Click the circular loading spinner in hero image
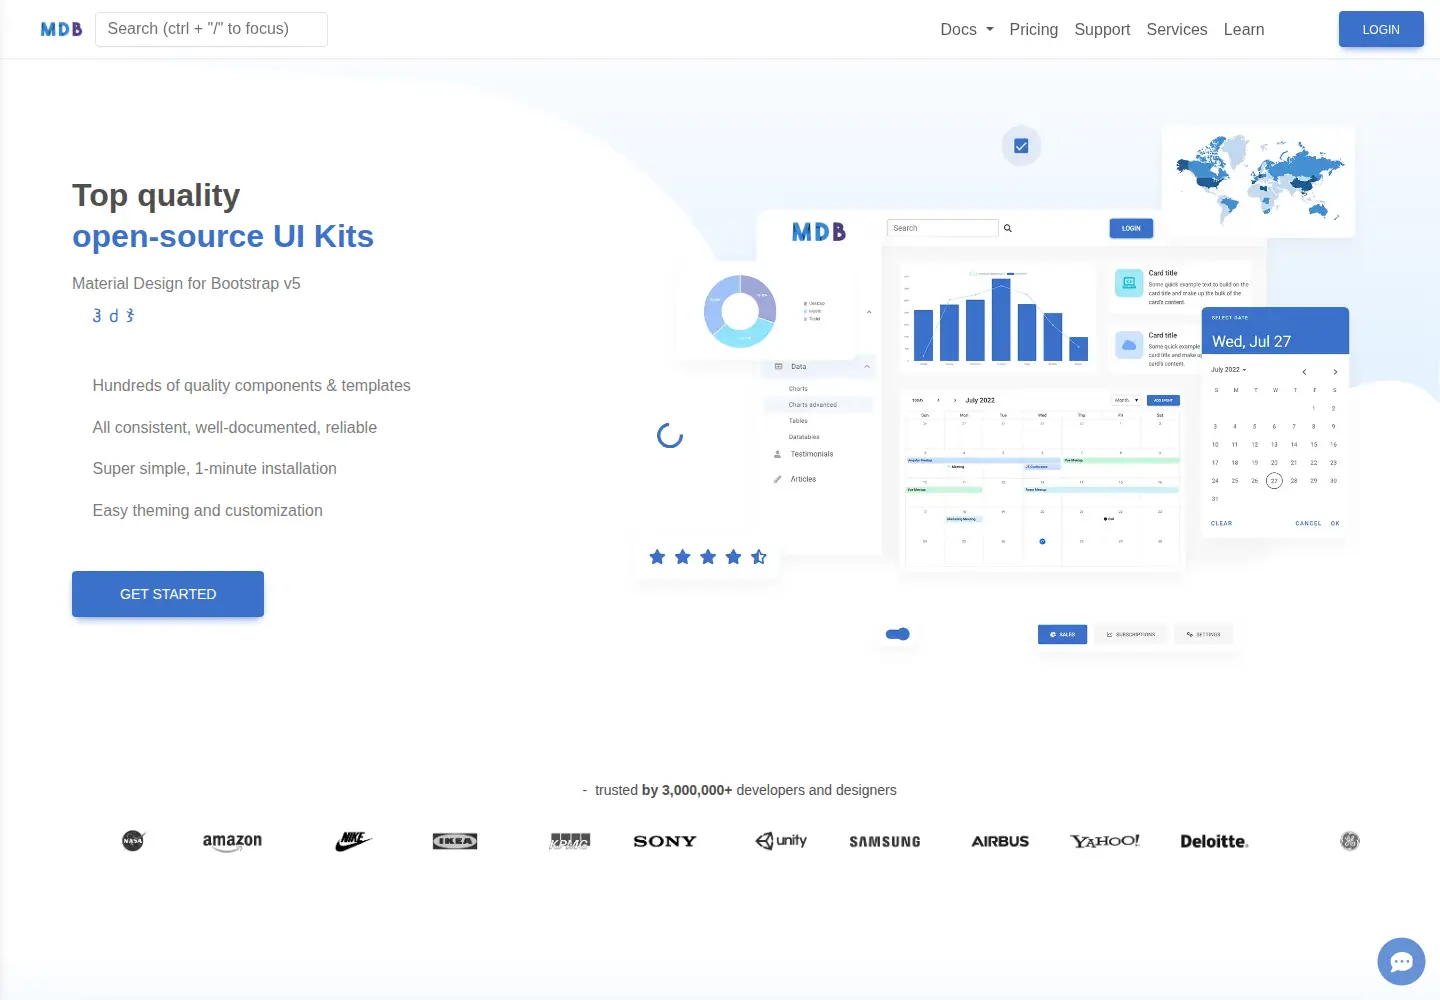Viewport: 1440px width, 1000px height. [670, 435]
